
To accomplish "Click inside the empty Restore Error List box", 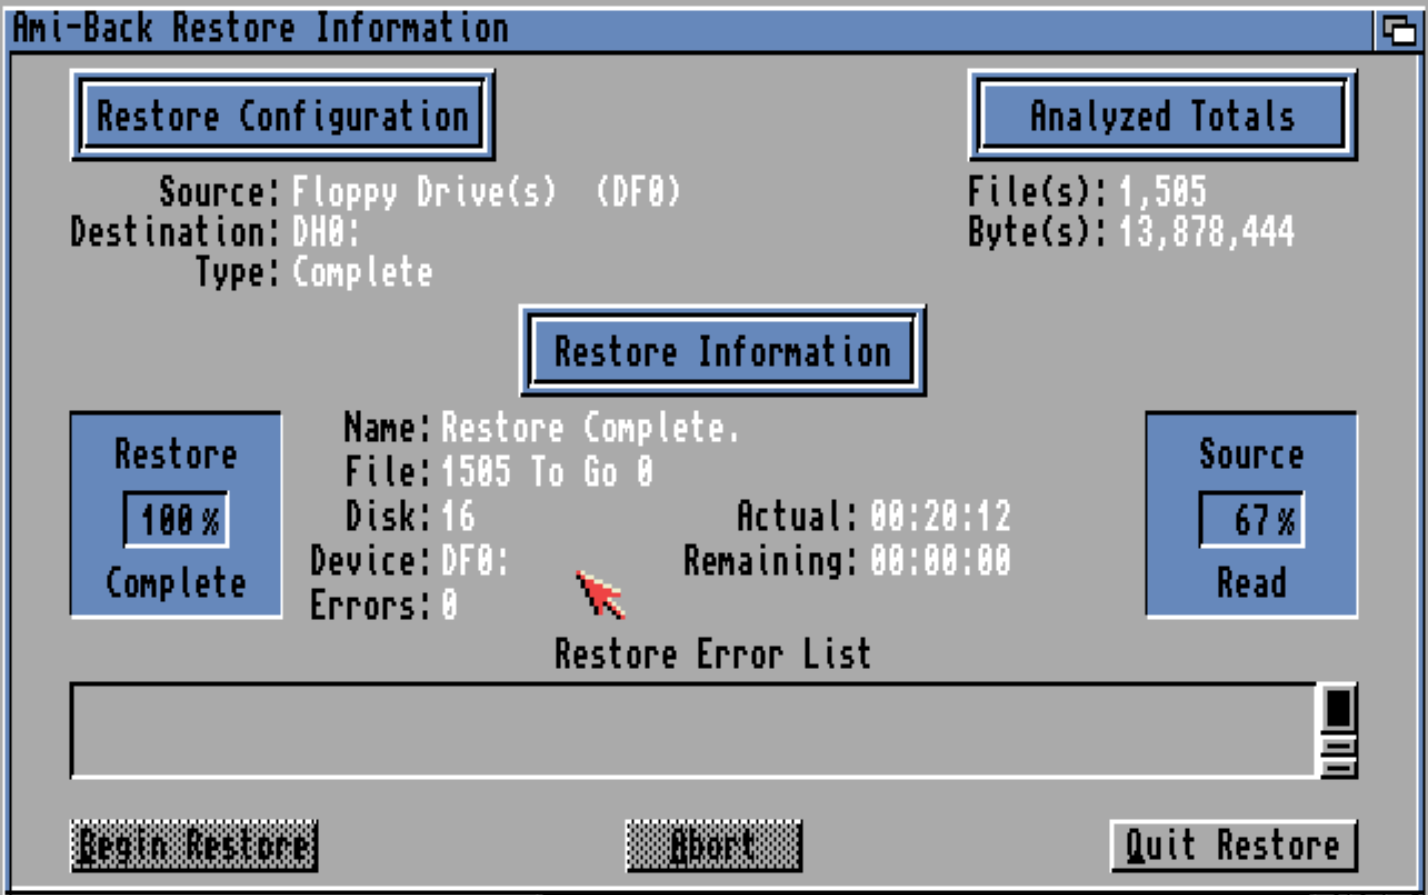I will [693, 730].
